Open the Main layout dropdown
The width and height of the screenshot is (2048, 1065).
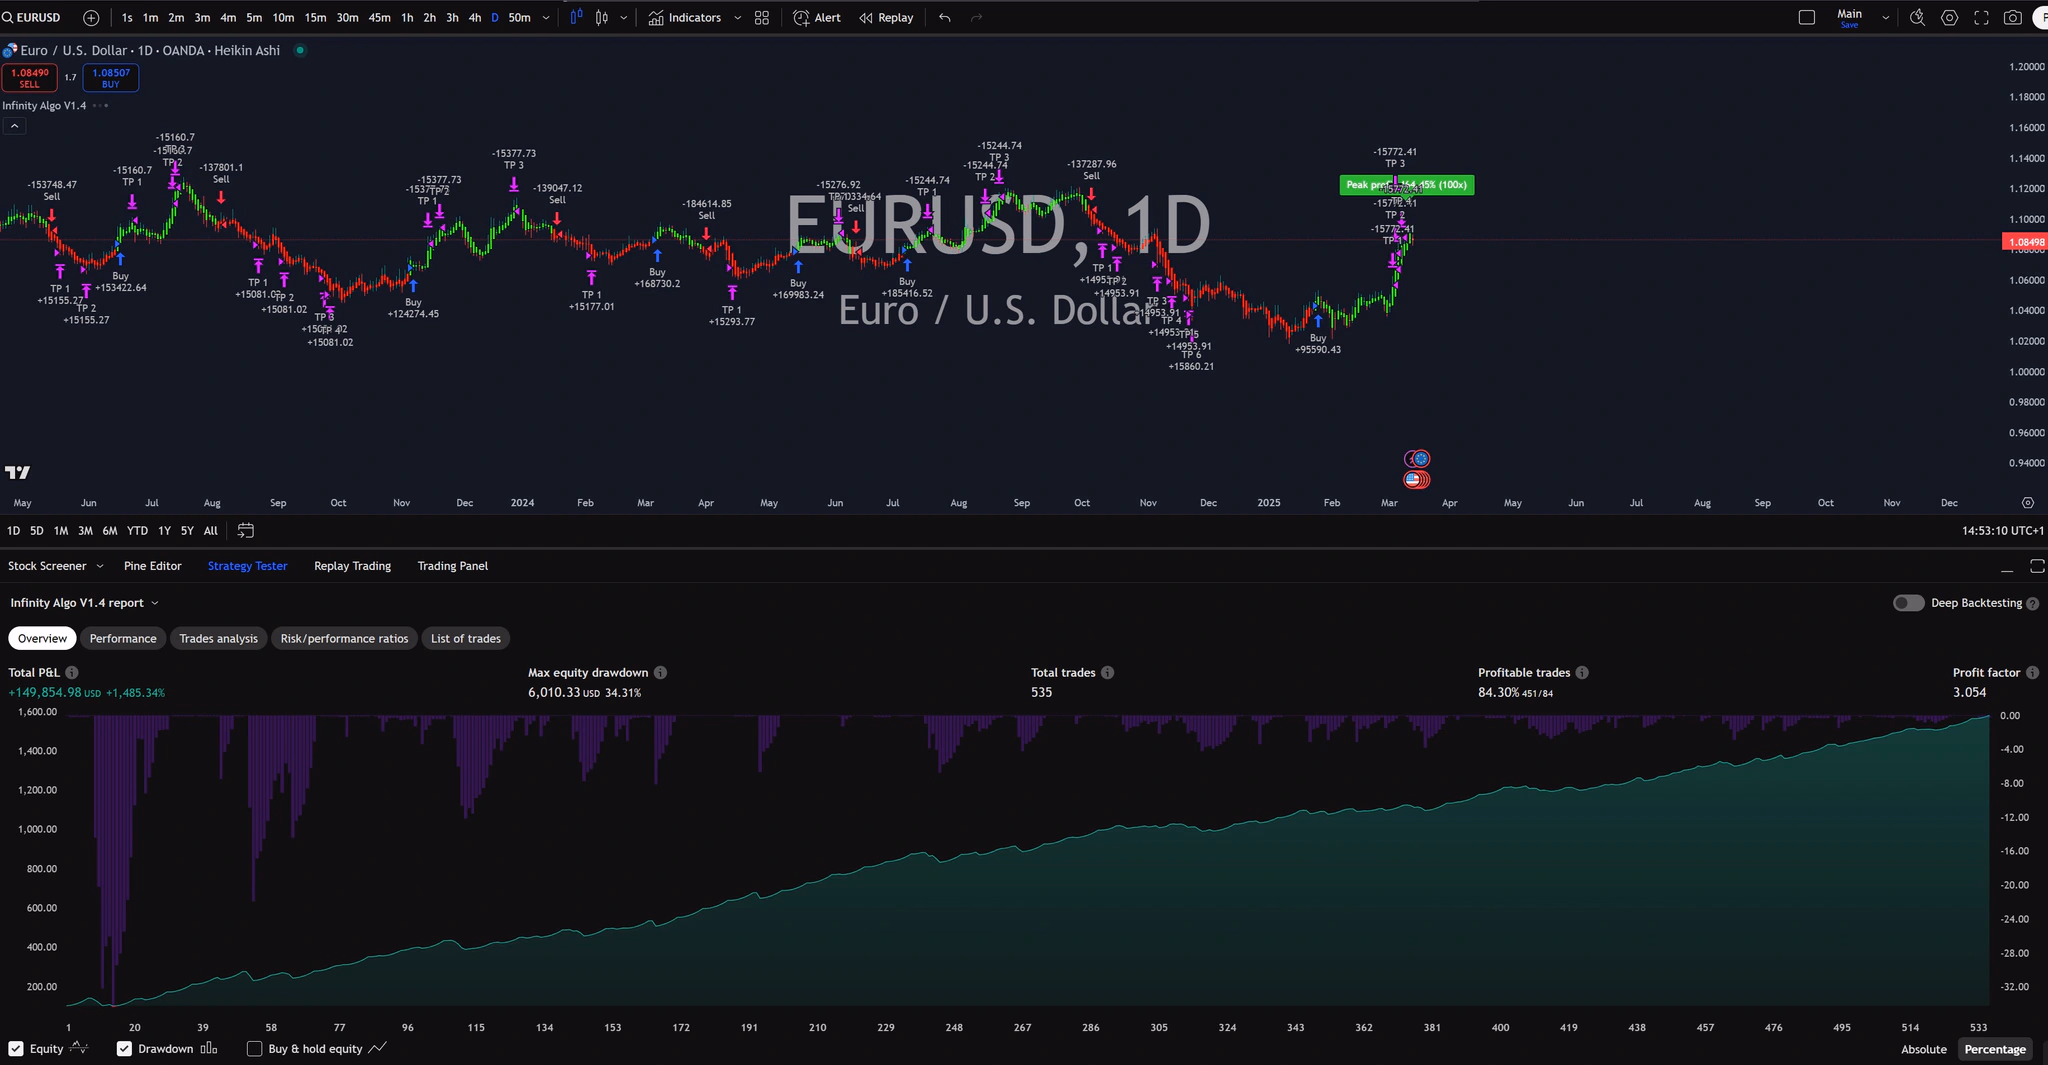coord(1884,15)
